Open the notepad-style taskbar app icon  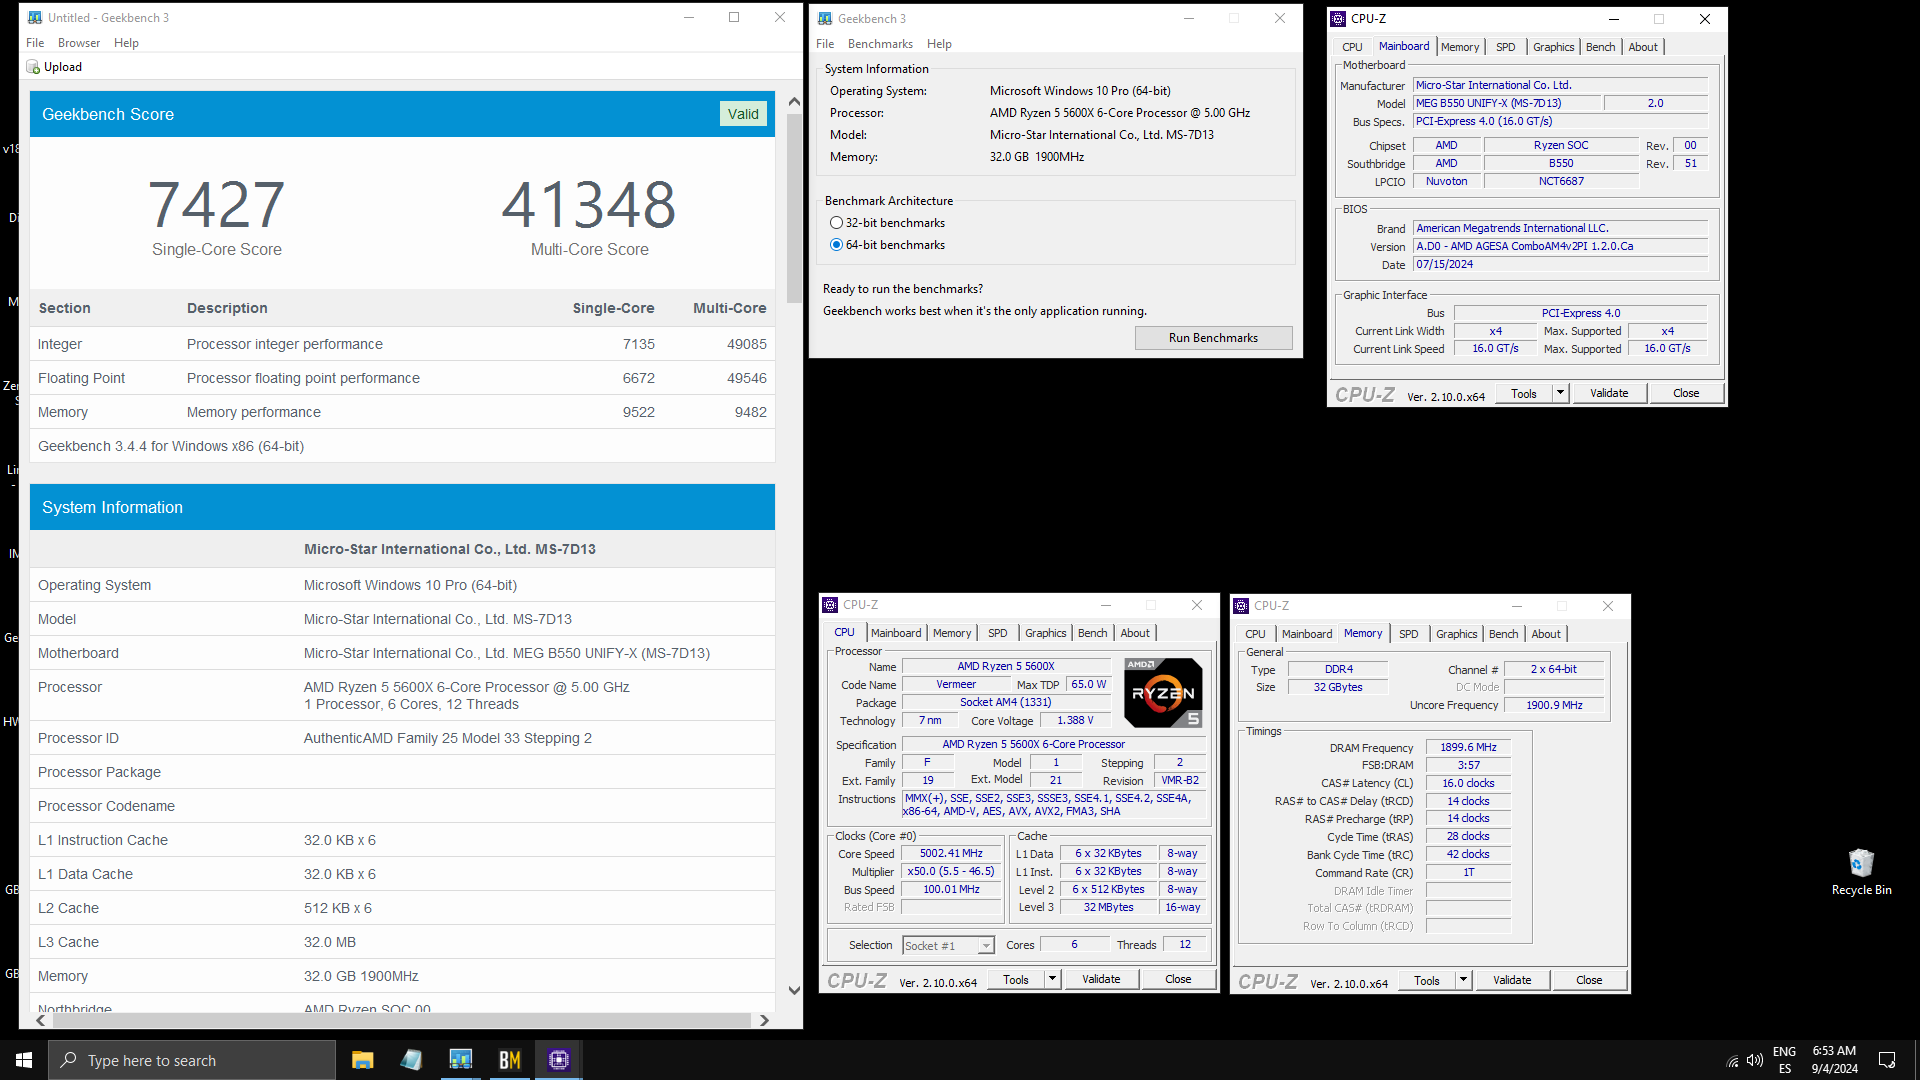click(x=411, y=1060)
